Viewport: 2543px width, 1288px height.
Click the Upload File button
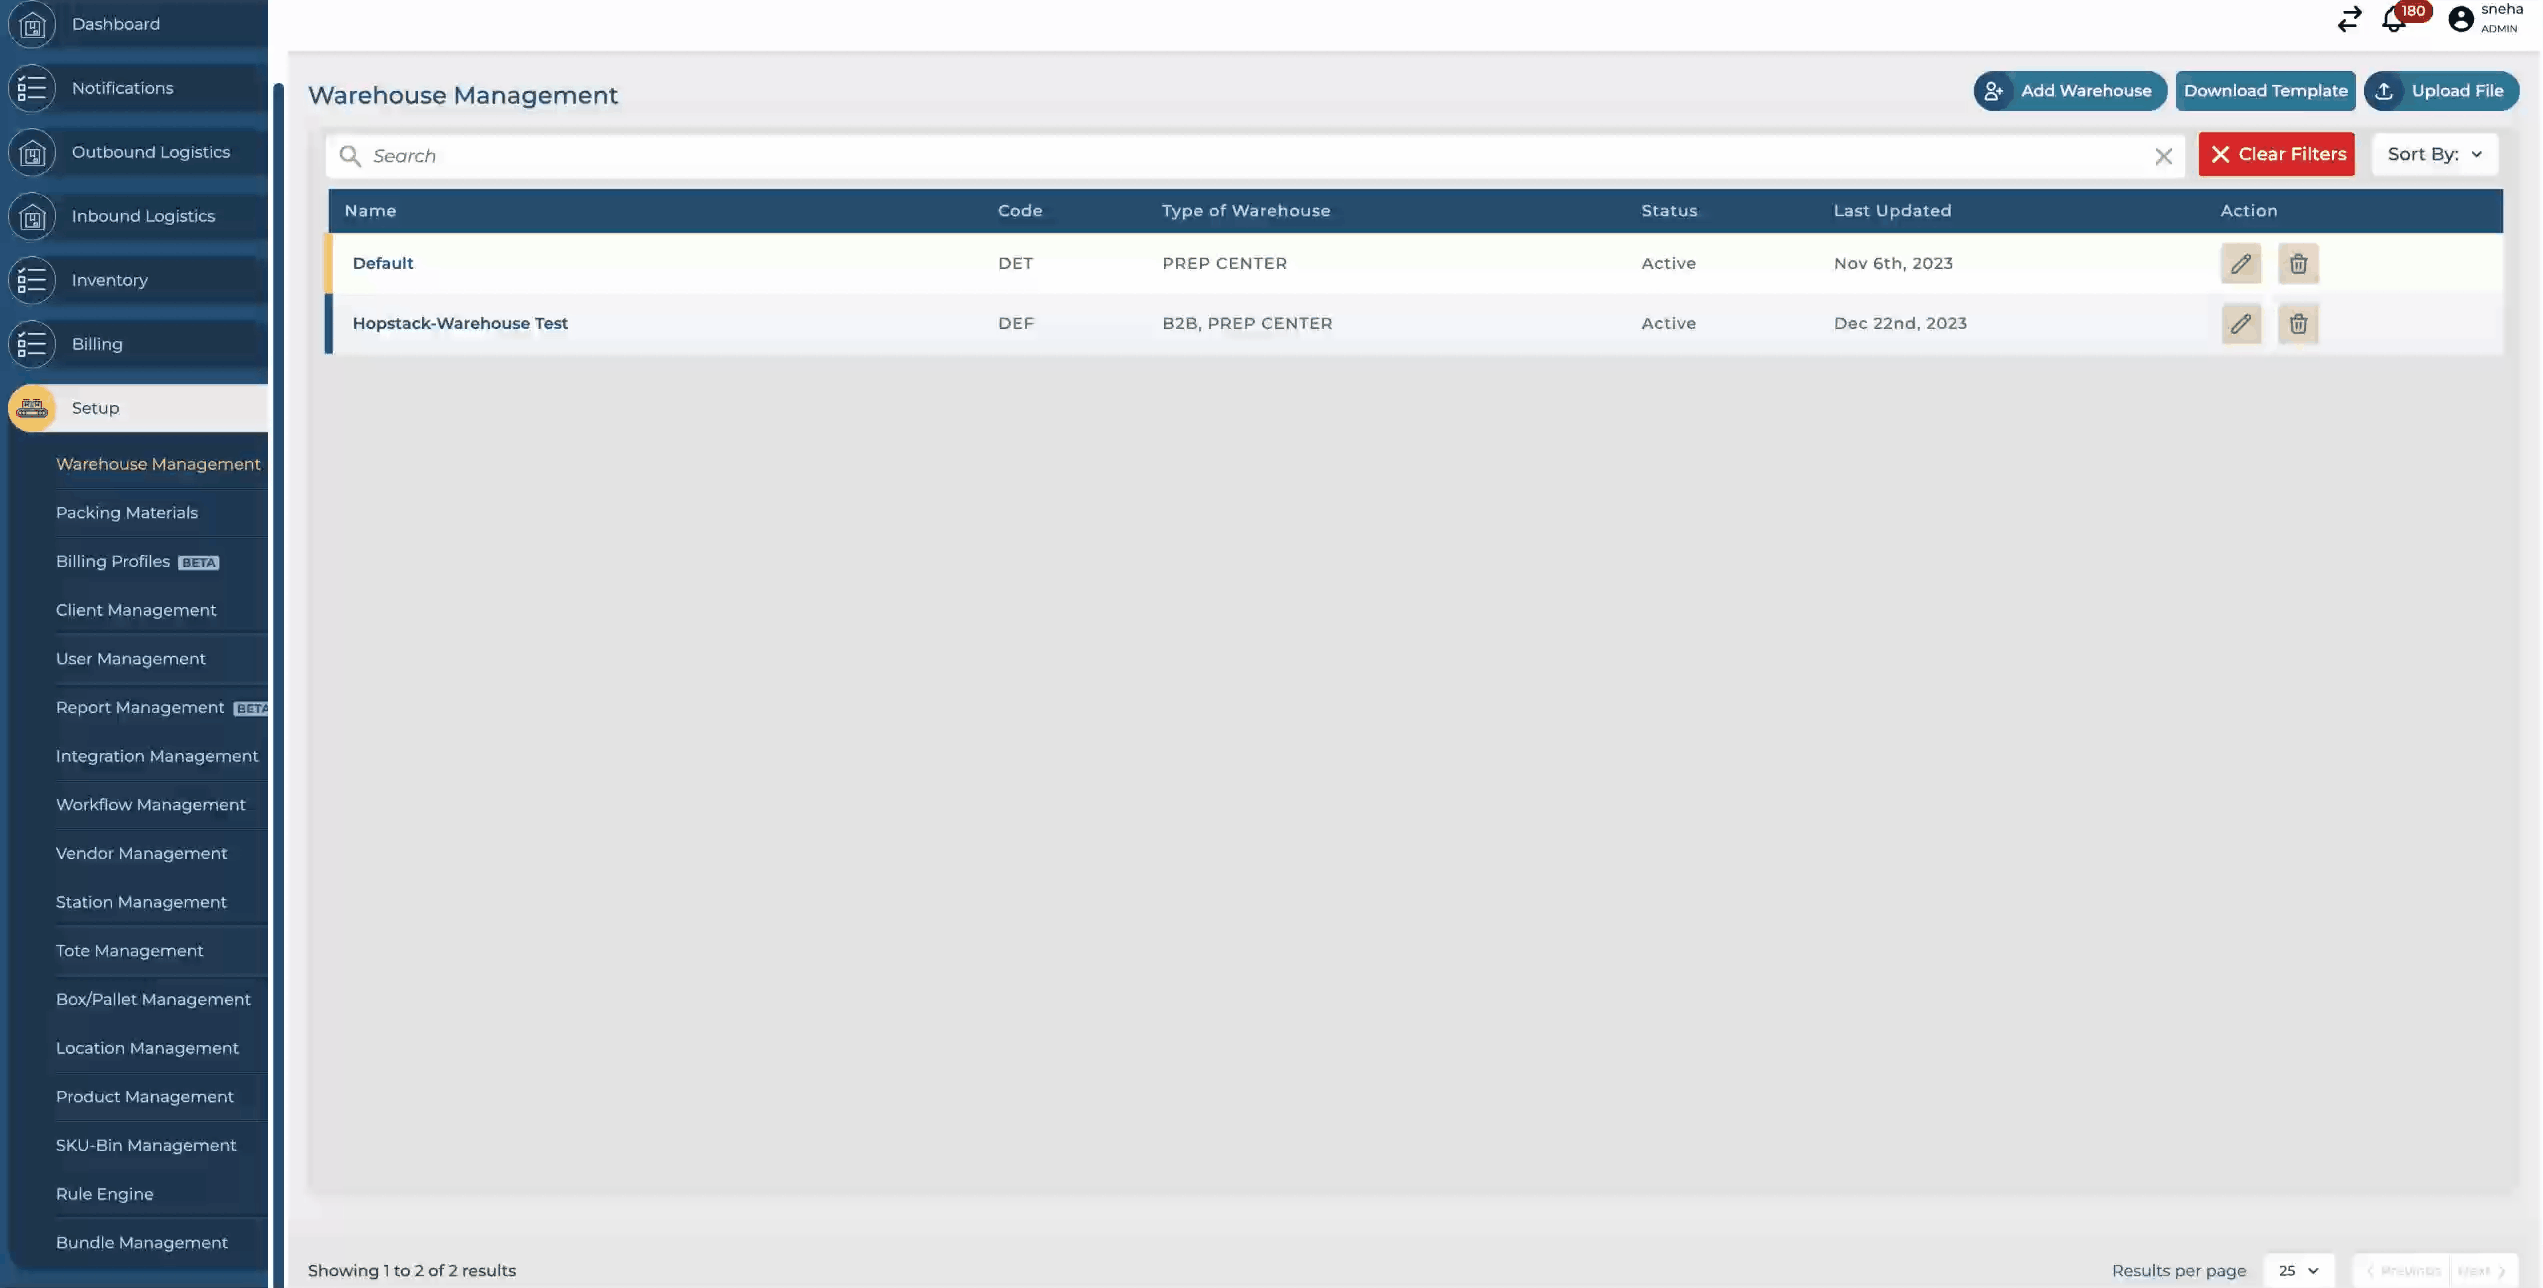(2440, 91)
